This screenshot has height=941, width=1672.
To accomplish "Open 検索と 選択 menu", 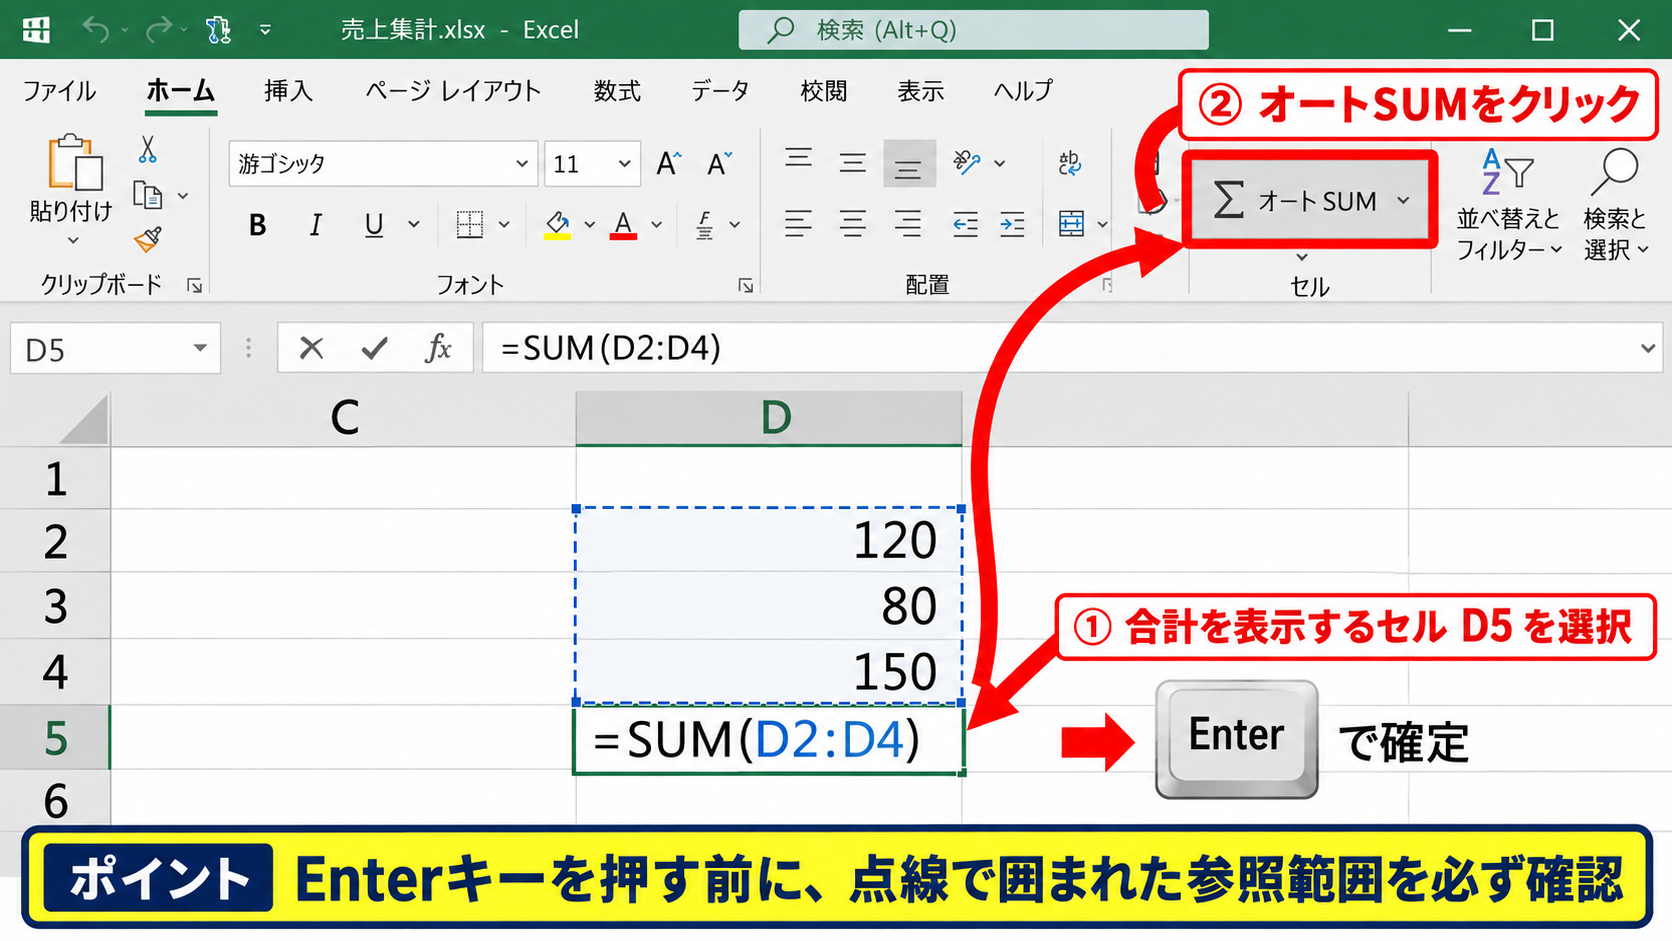I will pos(1616,205).
